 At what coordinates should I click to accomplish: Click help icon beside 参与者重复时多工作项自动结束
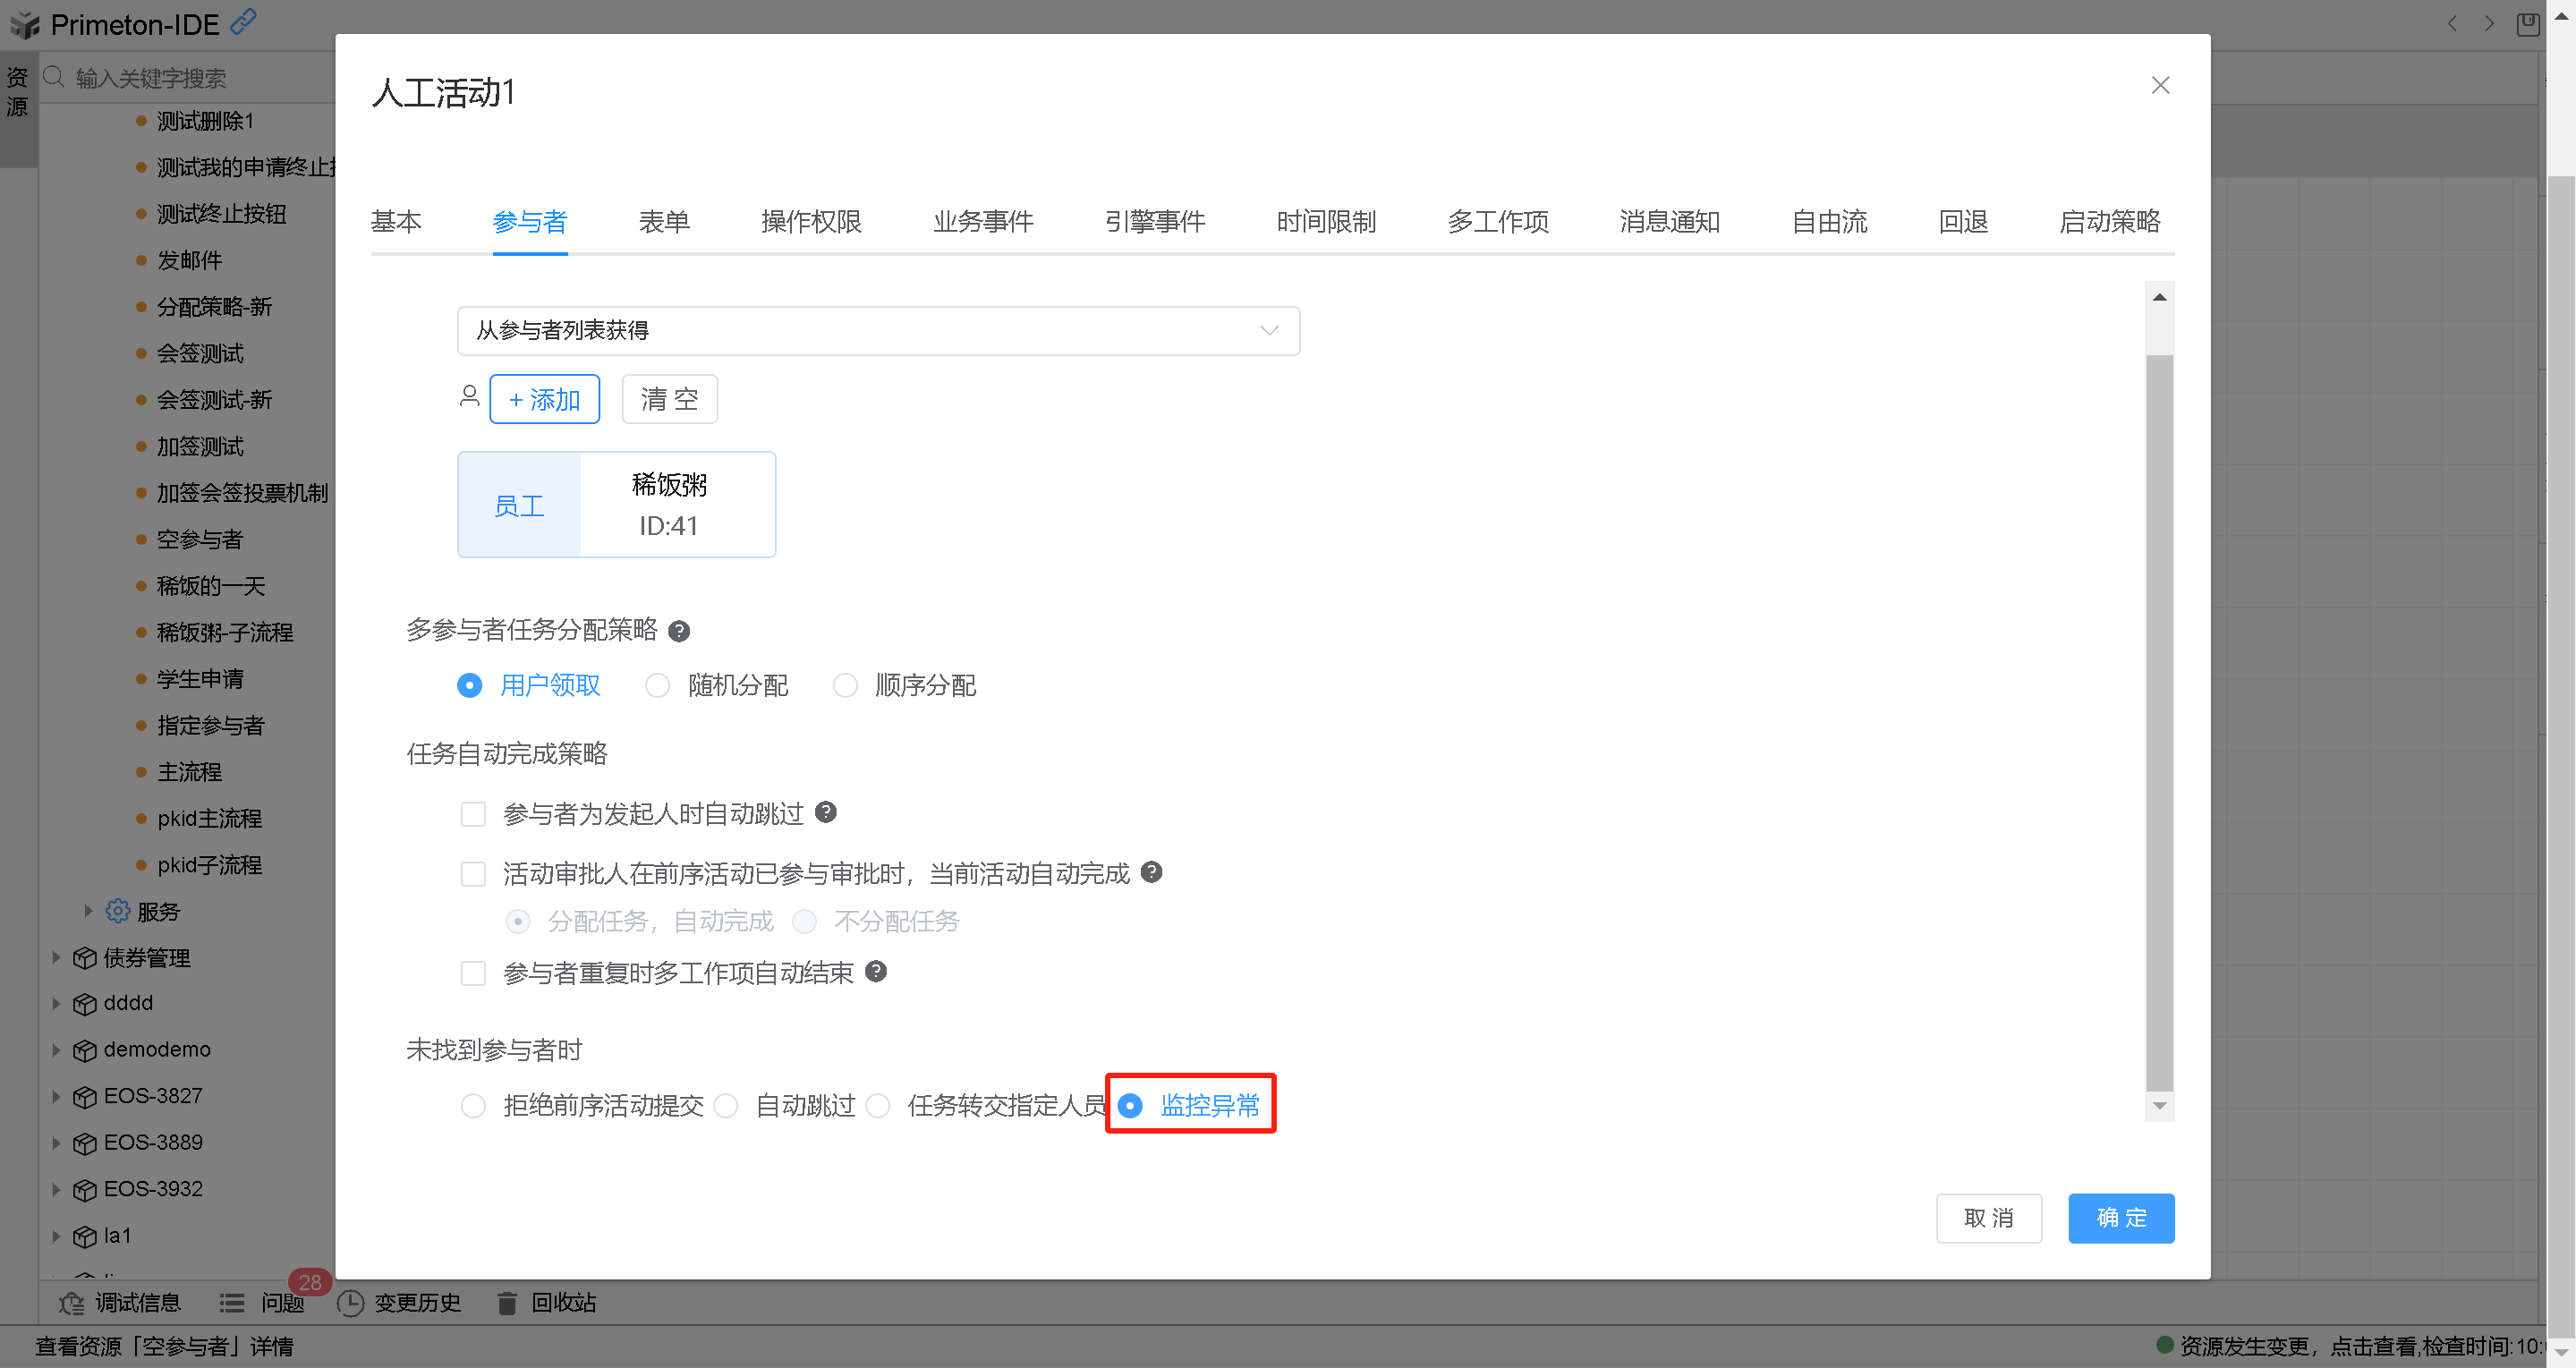pos(876,971)
